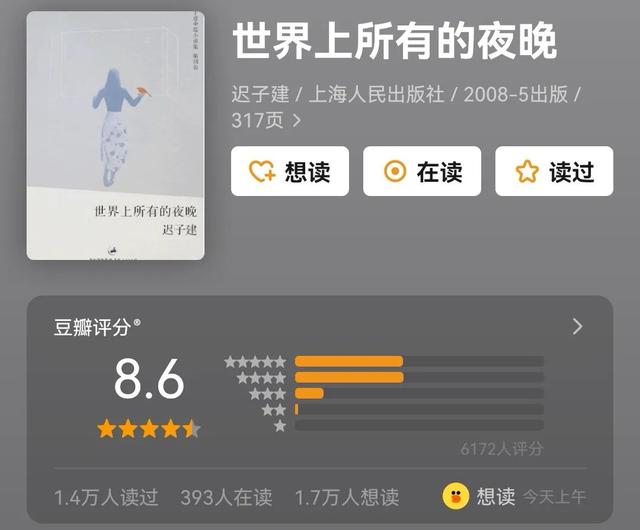Tap the orange 8.6 average rating stars
Screen dimensions: 640x530
(149, 429)
